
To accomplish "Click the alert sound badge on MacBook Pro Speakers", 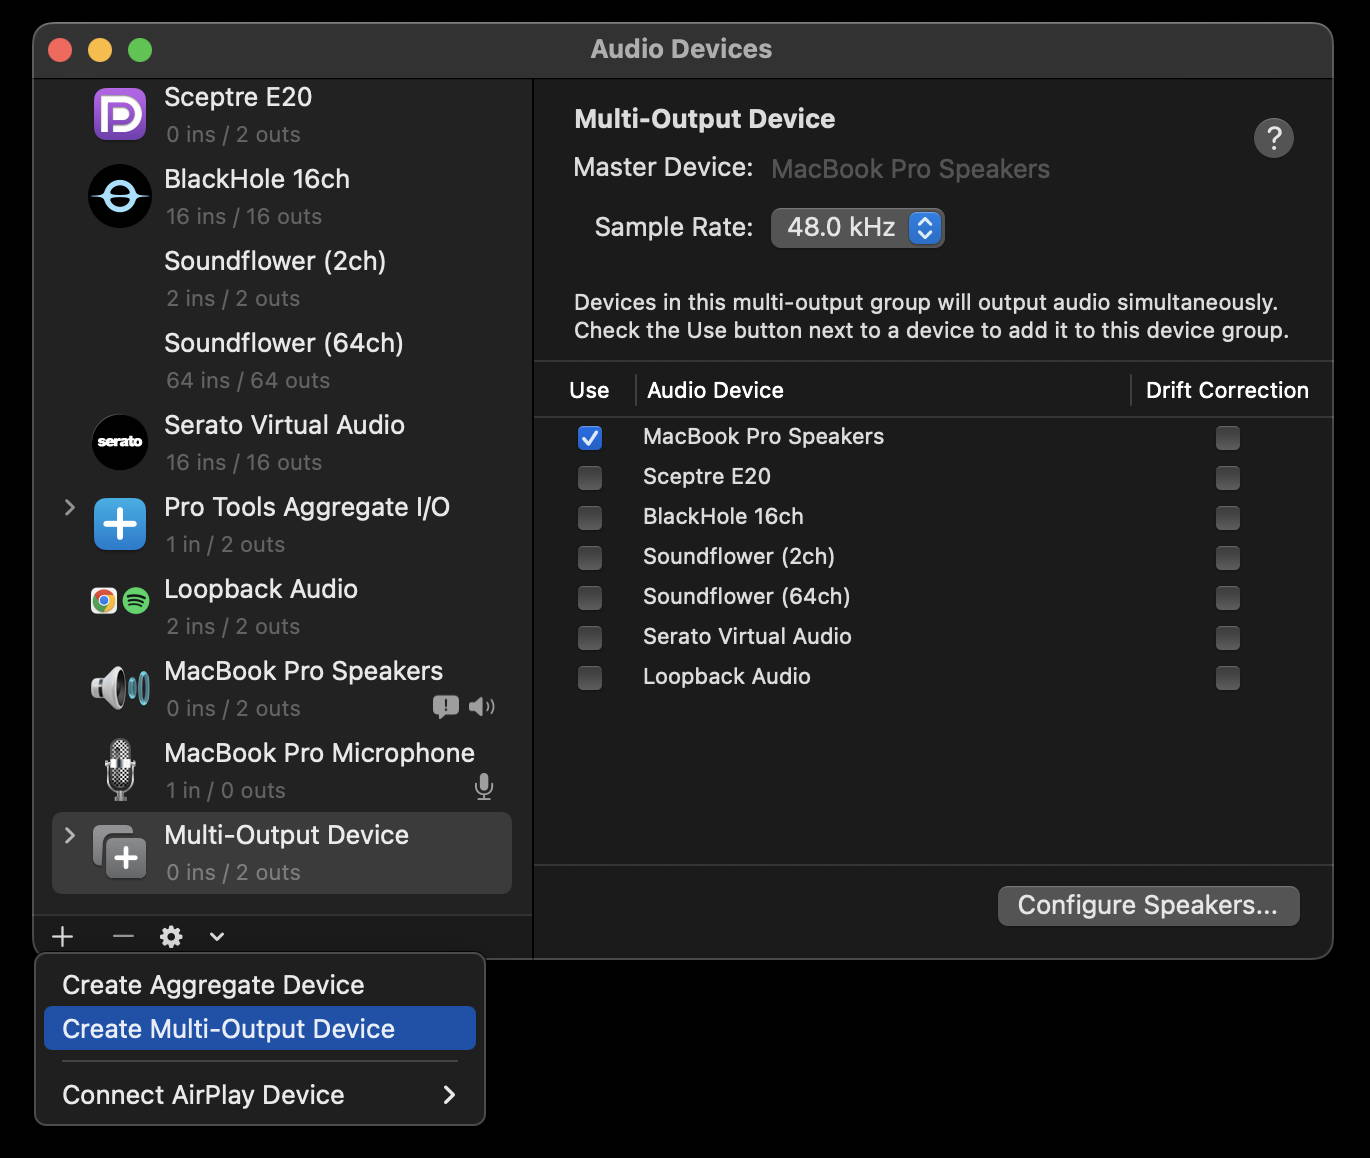I will [x=446, y=707].
